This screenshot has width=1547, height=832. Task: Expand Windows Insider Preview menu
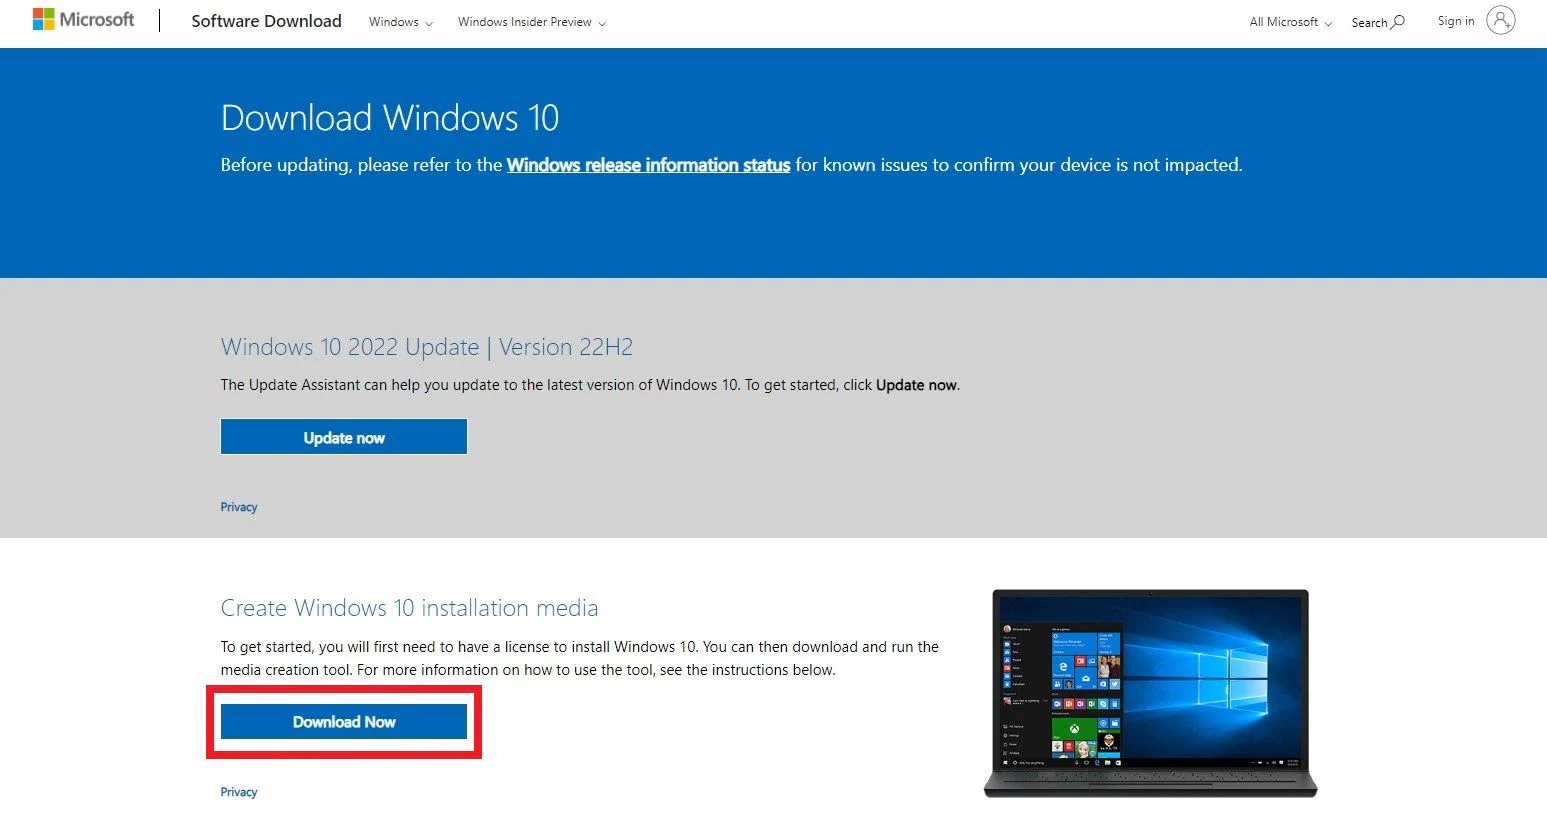pos(531,22)
